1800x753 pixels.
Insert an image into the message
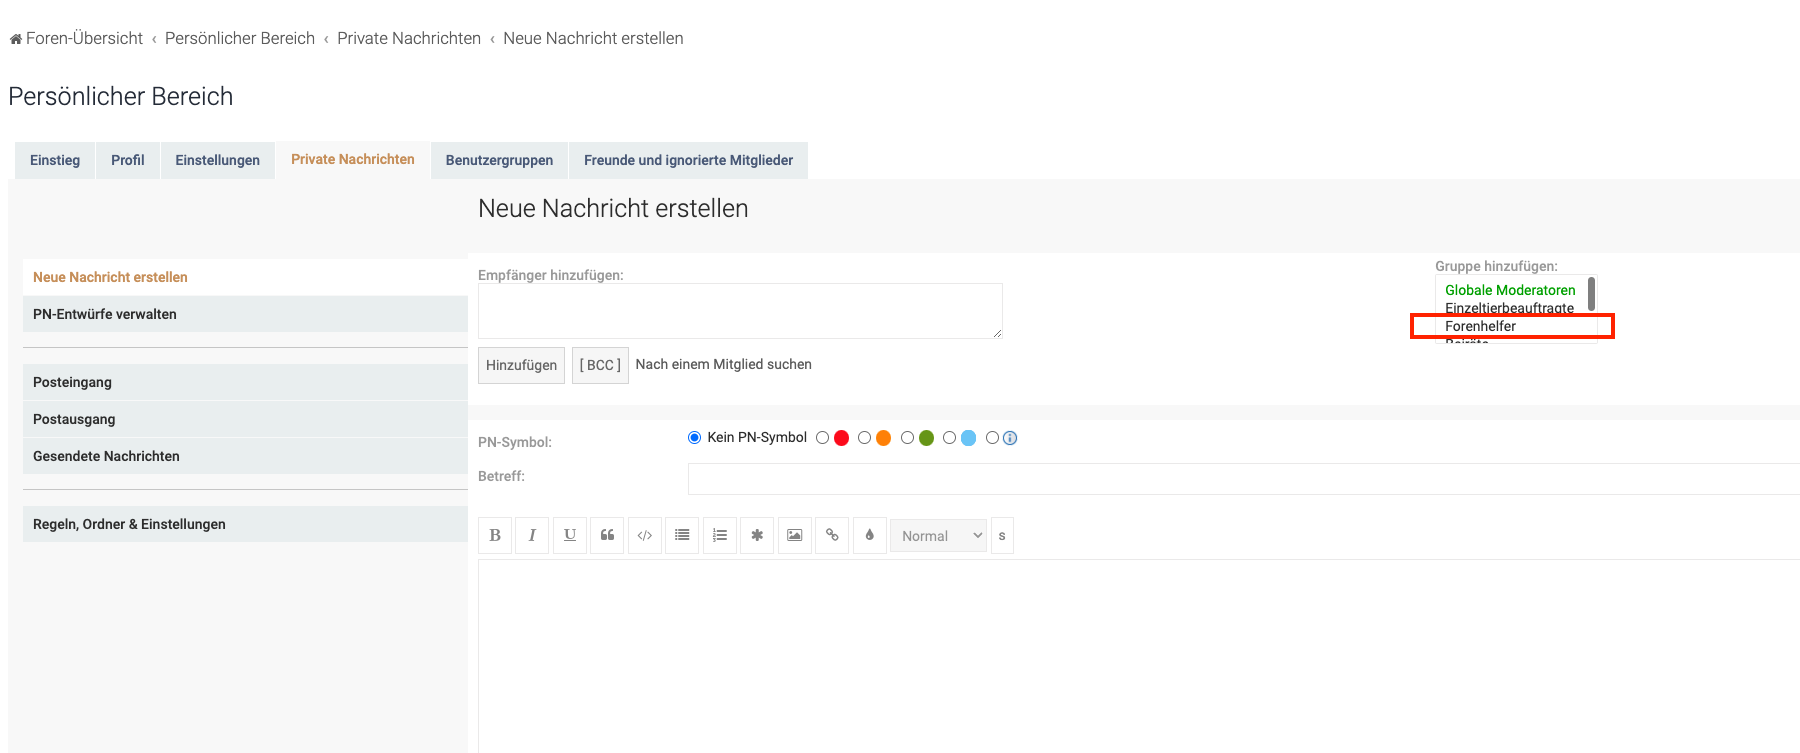click(x=794, y=535)
